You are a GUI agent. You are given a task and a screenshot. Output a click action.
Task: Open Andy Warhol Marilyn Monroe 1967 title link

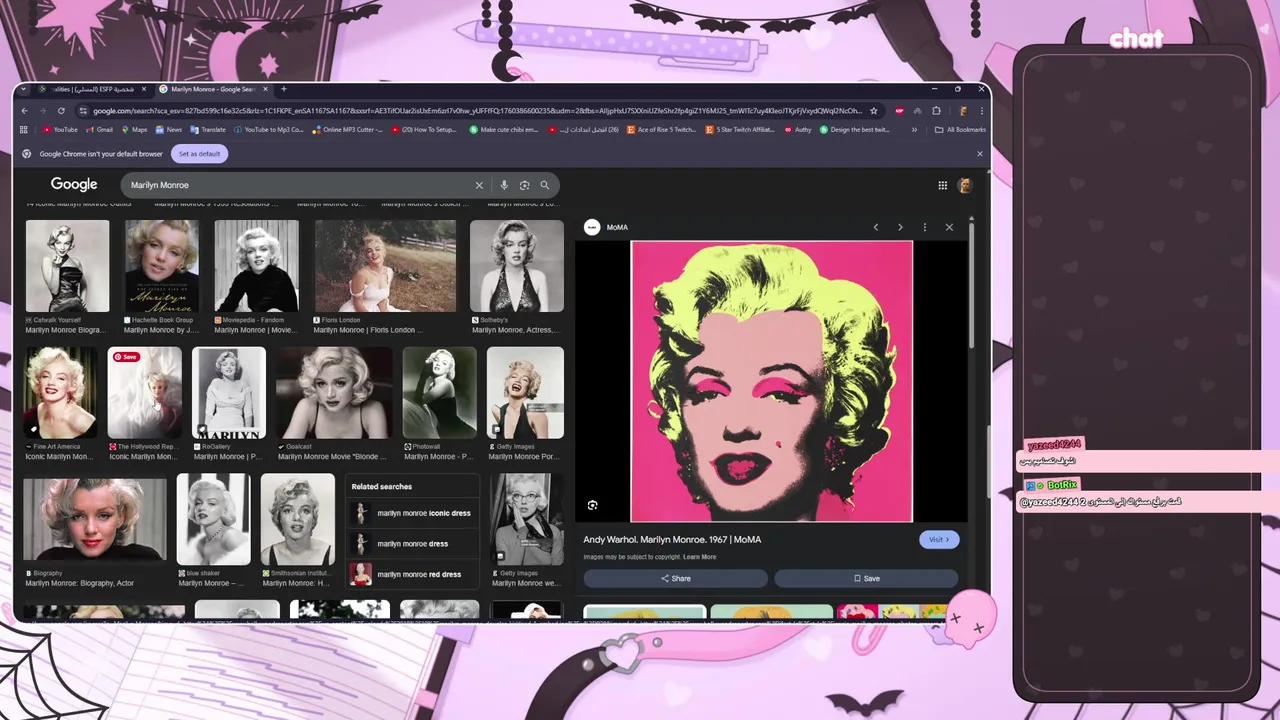pyautogui.click(x=672, y=540)
